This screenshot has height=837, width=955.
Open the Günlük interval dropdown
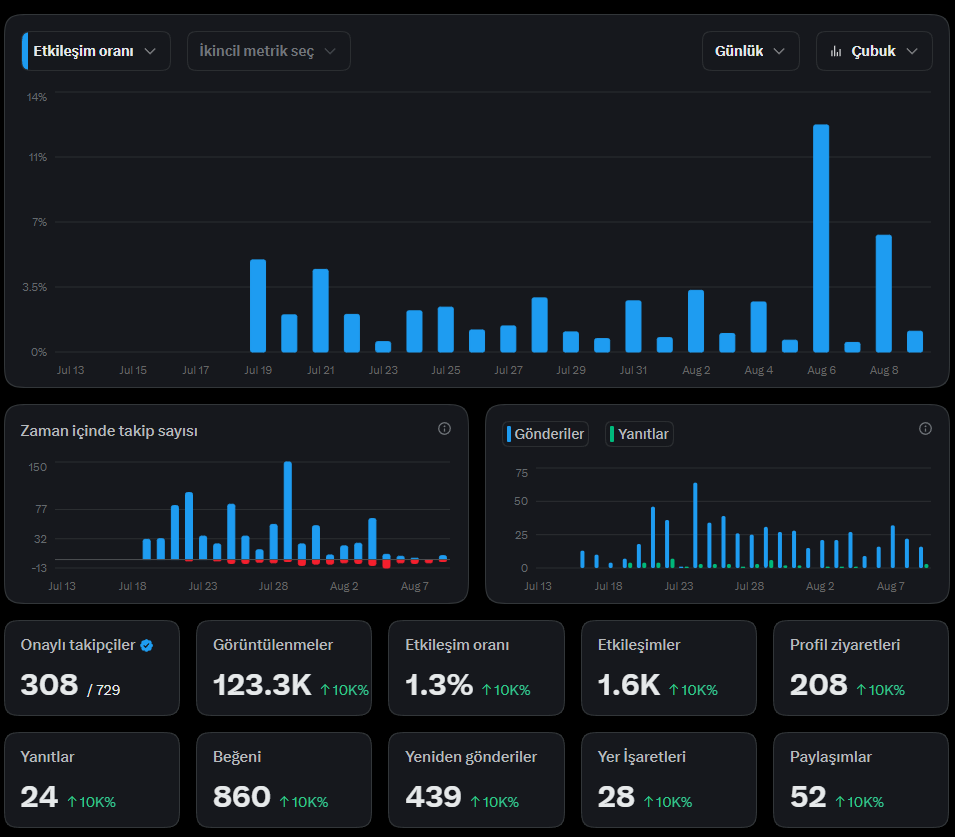750,51
